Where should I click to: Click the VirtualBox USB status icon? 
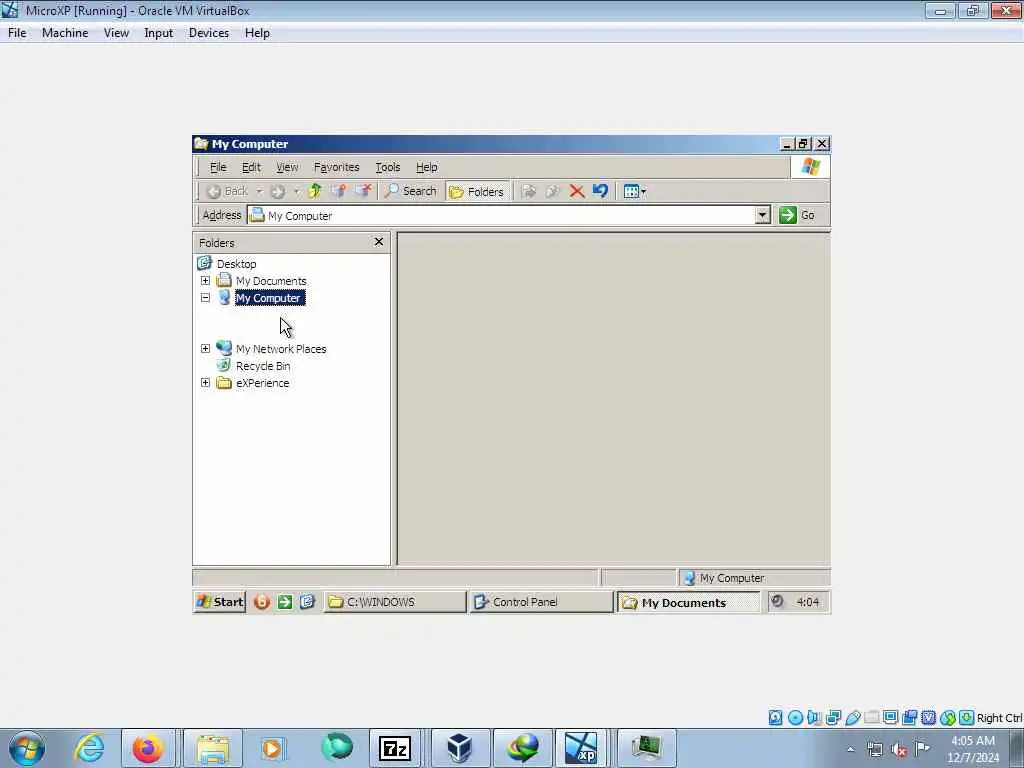(853, 718)
